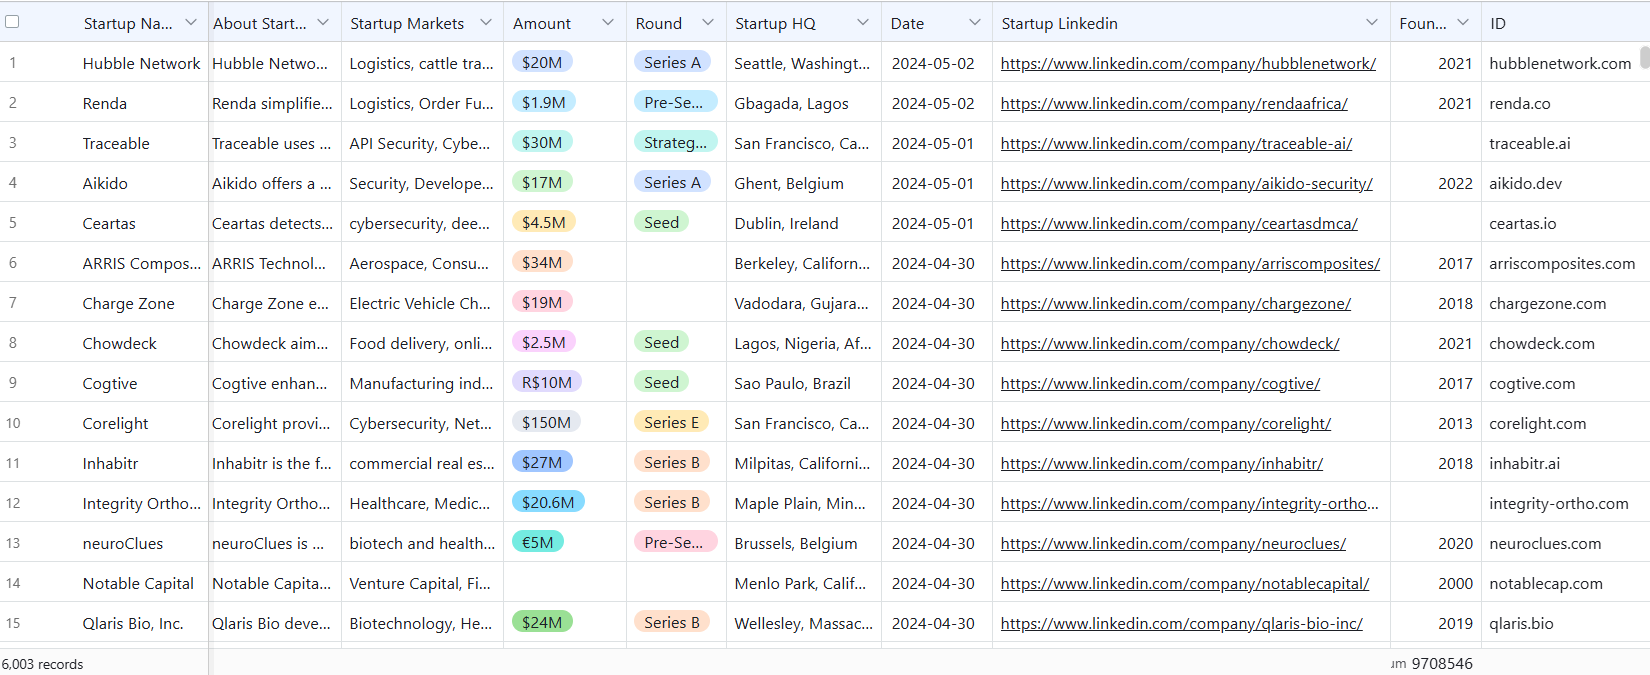Viewport: 1650px width, 675px height.
Task: Open Date column dropdown arrow
Action: [x=975, y=22]
